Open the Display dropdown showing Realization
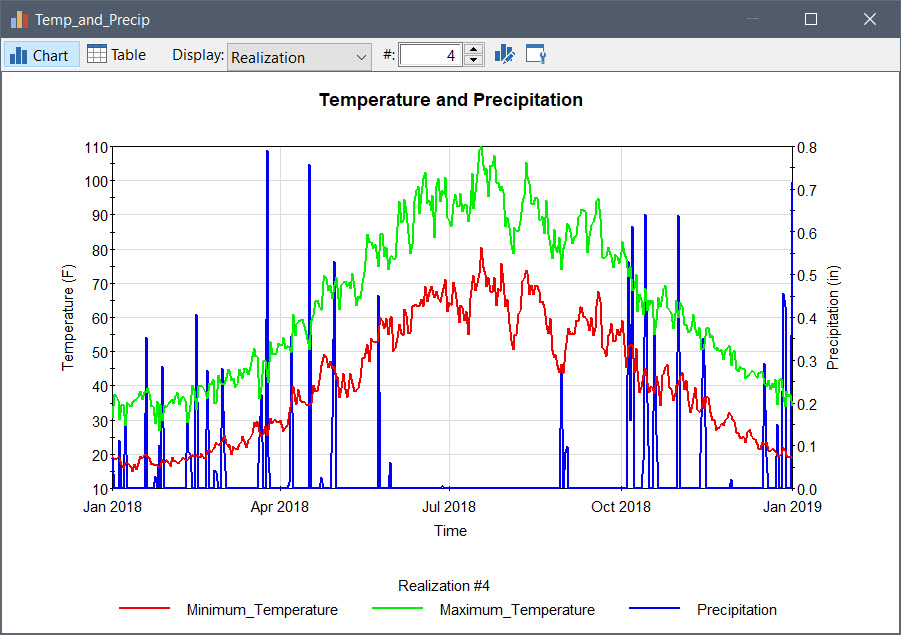This screenshot has width=901, height=635. coord(298,57)
